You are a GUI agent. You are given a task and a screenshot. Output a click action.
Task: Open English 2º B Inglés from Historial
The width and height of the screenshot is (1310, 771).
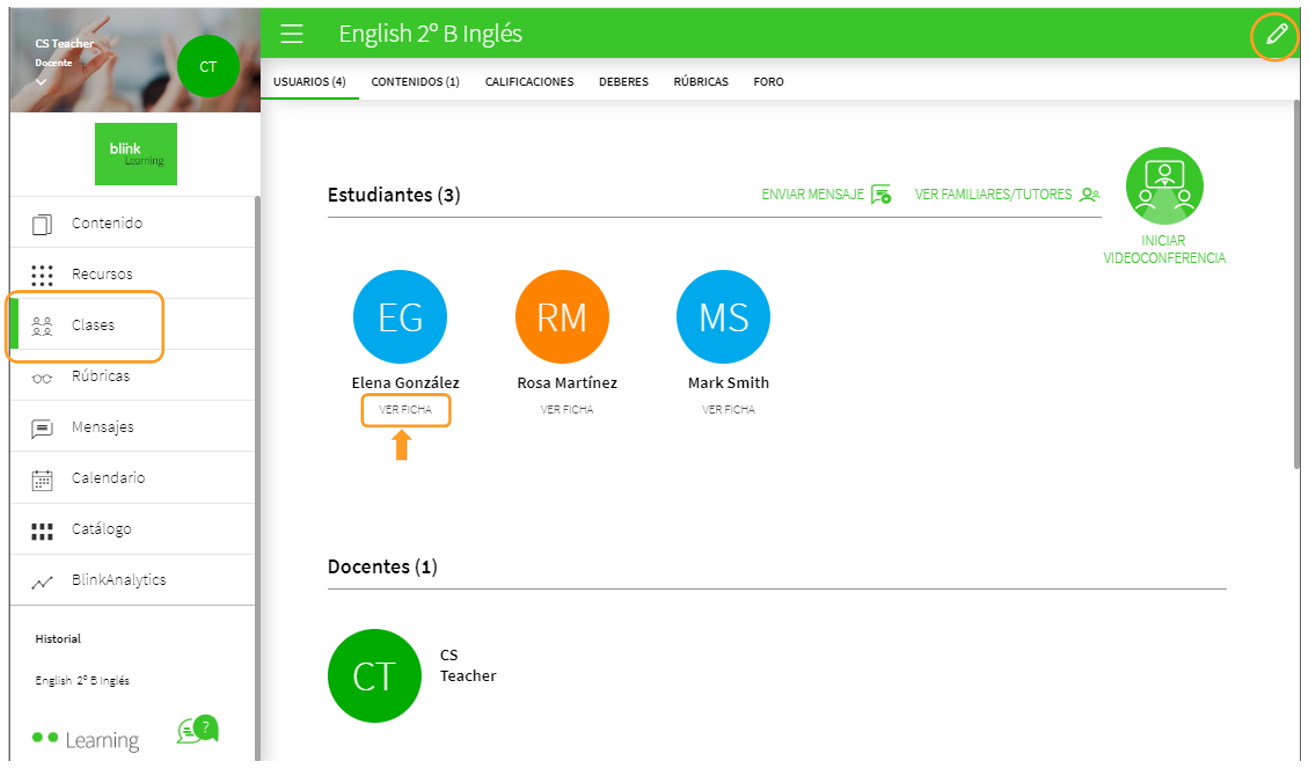tap(82, 681)
